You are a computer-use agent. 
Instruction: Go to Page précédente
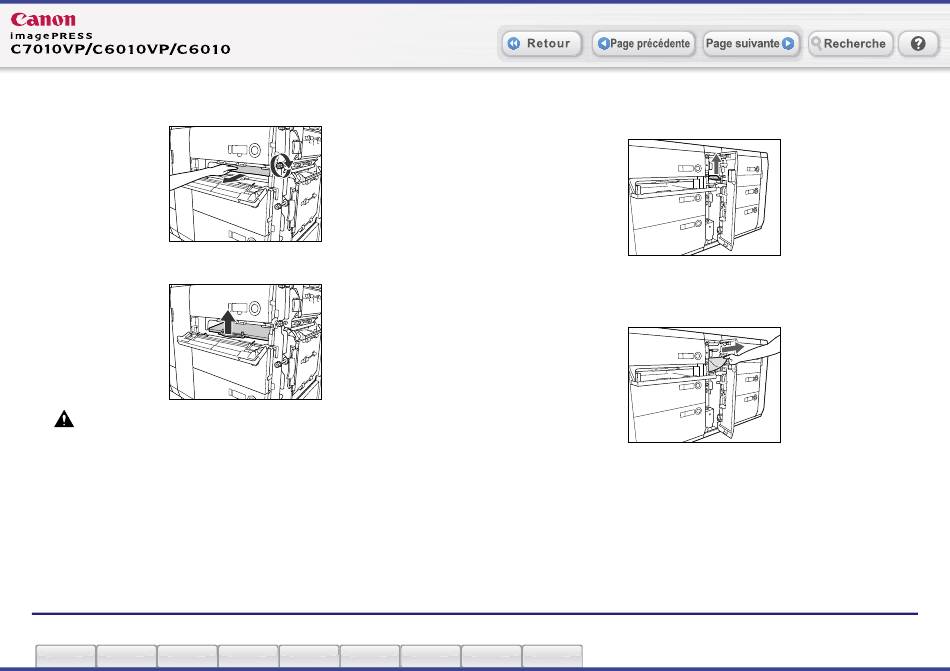[x=643, y=44]
